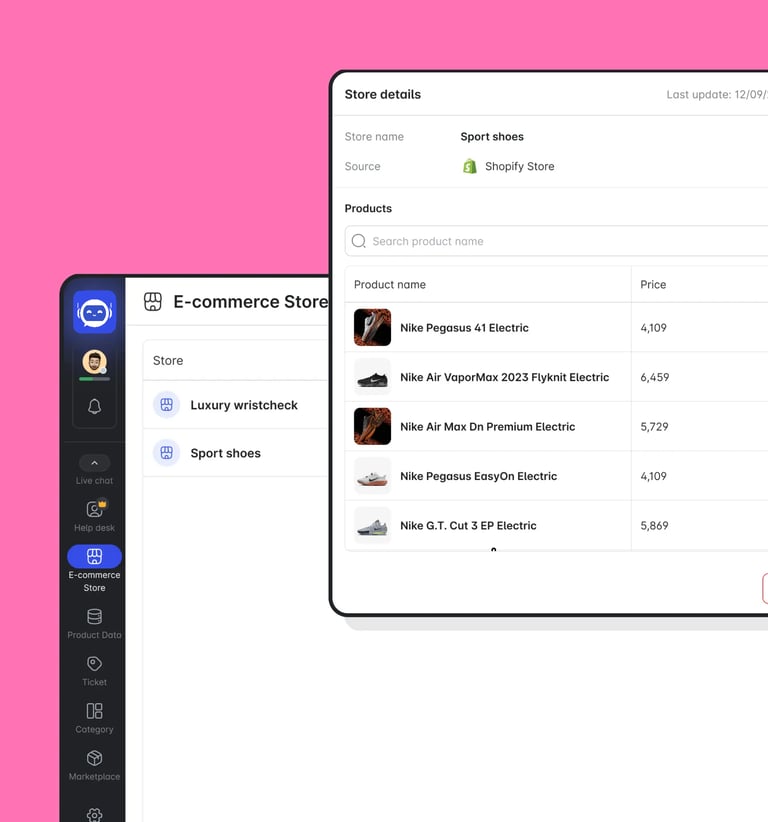The image size is (768, 822).
Task: Select Nike Air VaporMax 2023 Flyknit Electric
Action: coord(504,377)
